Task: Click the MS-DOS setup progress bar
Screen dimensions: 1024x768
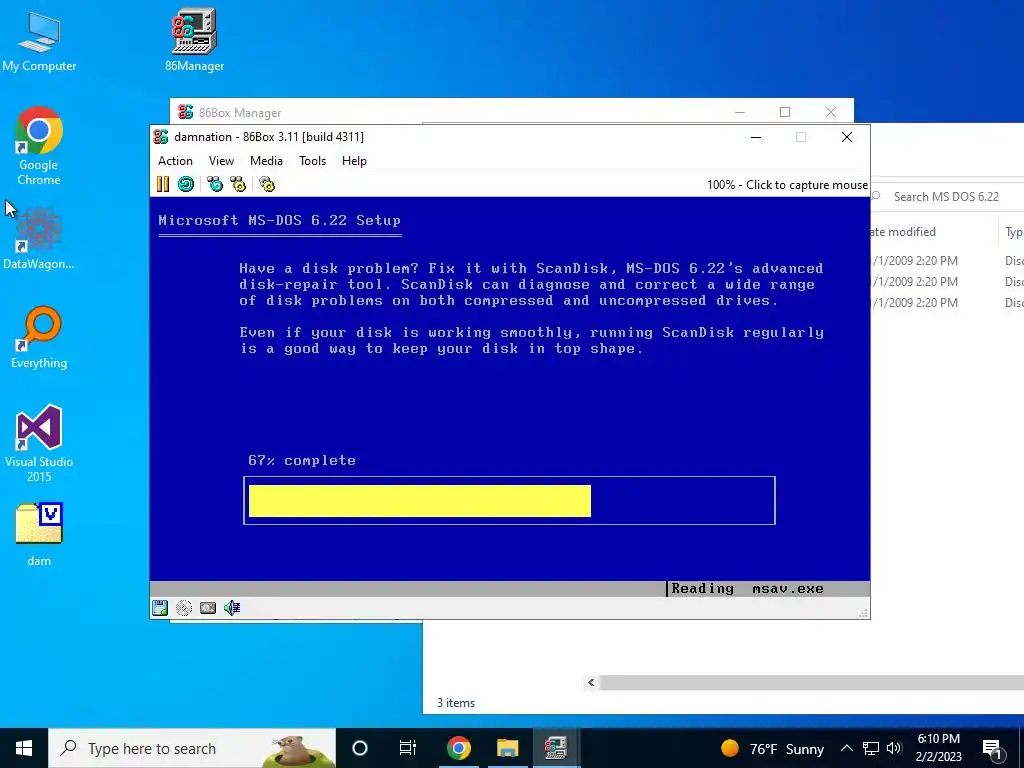Action: click(x=509, y=500)
